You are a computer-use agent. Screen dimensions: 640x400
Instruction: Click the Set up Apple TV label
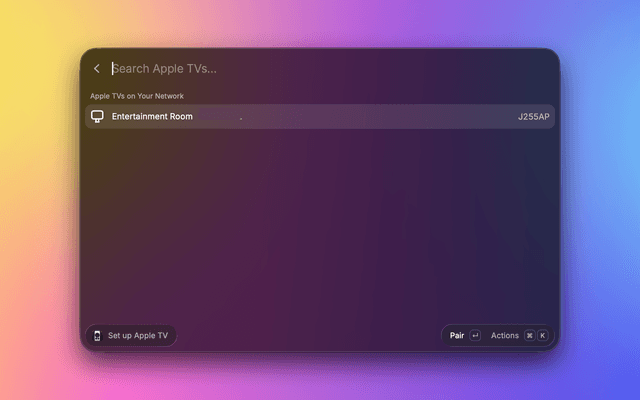(x=138, y=336)
